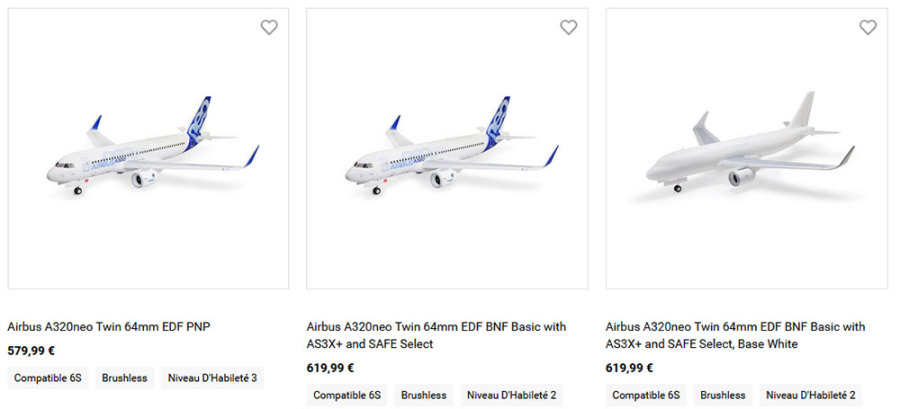Click Compatible 6S tag for the Base White model
Screen dimensions: 900x409
pyautogui.click(x=646, y=395)
